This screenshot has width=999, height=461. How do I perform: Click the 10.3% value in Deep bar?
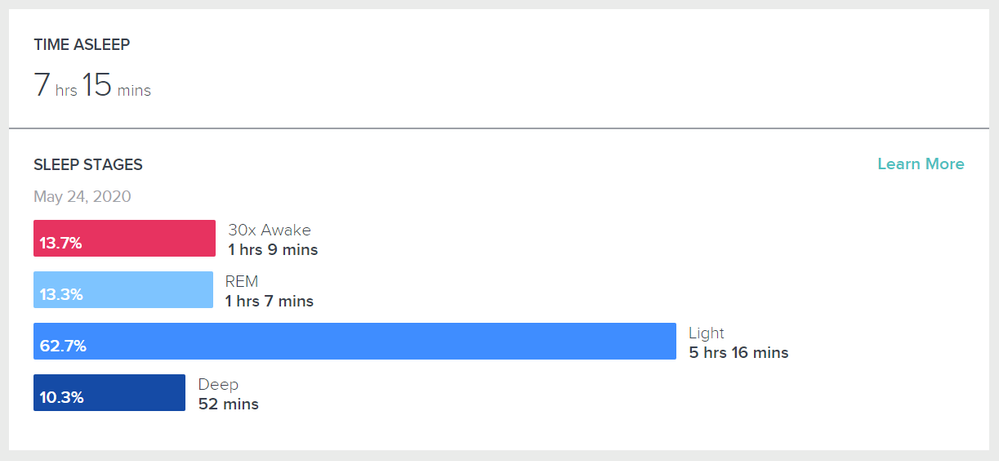tap(61, 398)
